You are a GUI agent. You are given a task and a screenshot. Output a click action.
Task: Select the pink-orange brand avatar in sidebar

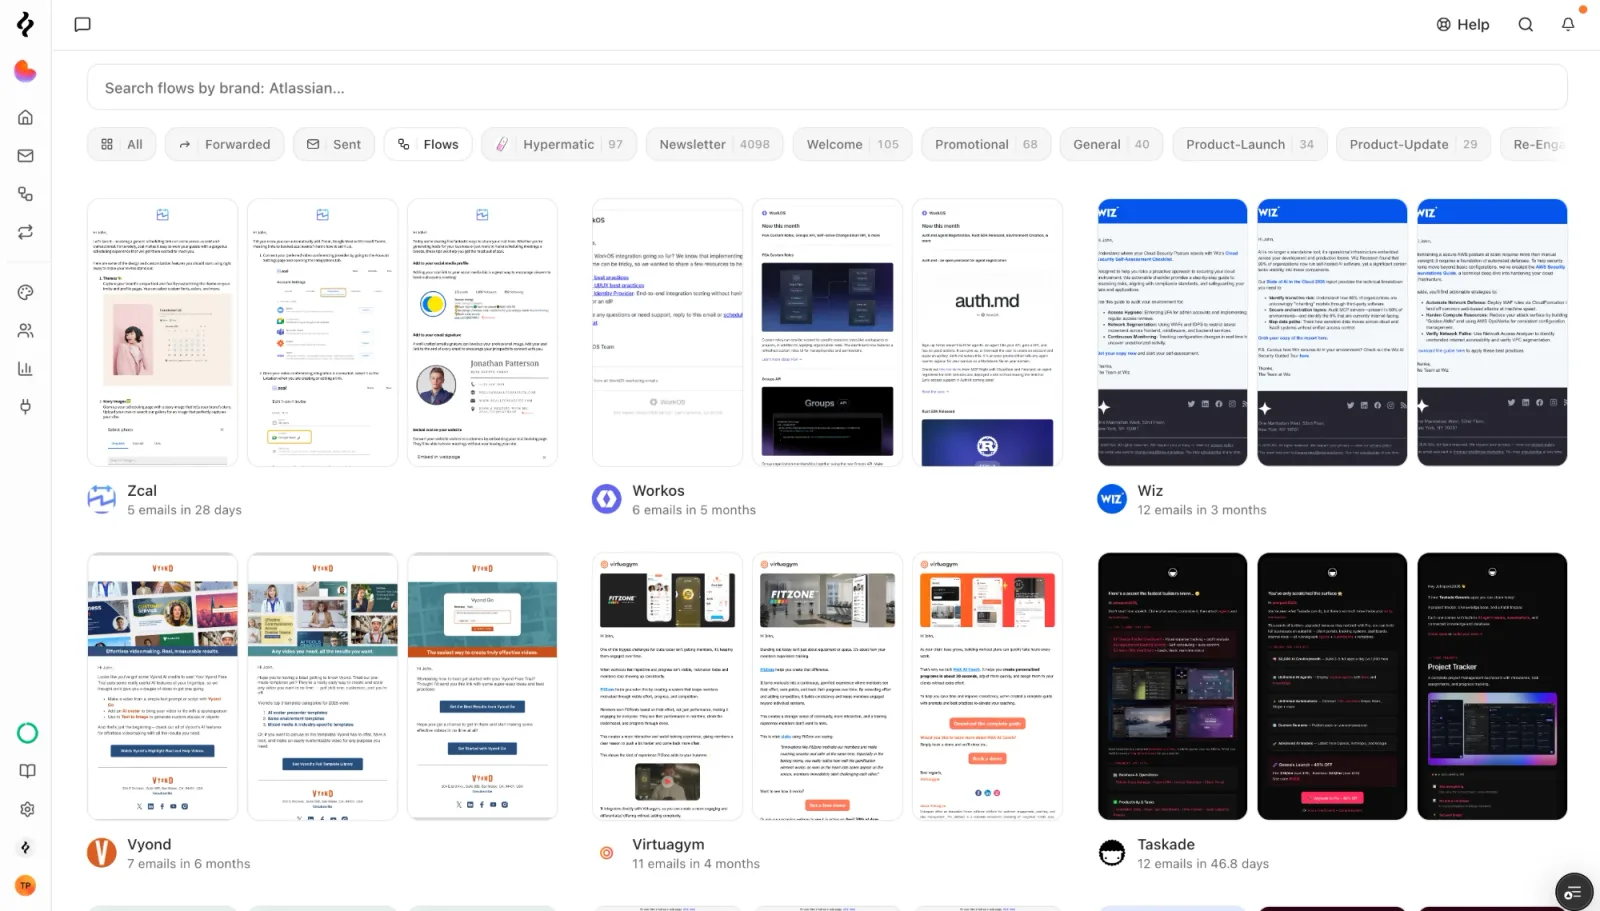click(25, 71)
